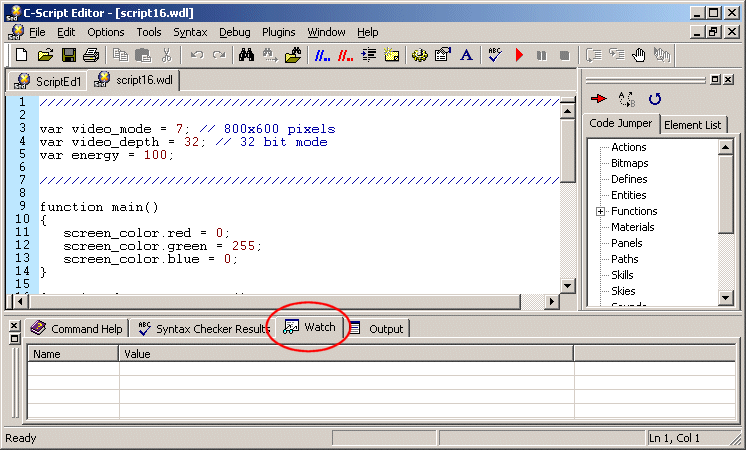Open Find with the binoculars icon
Viewport: 746px width, 450px height.
point(247,55)
